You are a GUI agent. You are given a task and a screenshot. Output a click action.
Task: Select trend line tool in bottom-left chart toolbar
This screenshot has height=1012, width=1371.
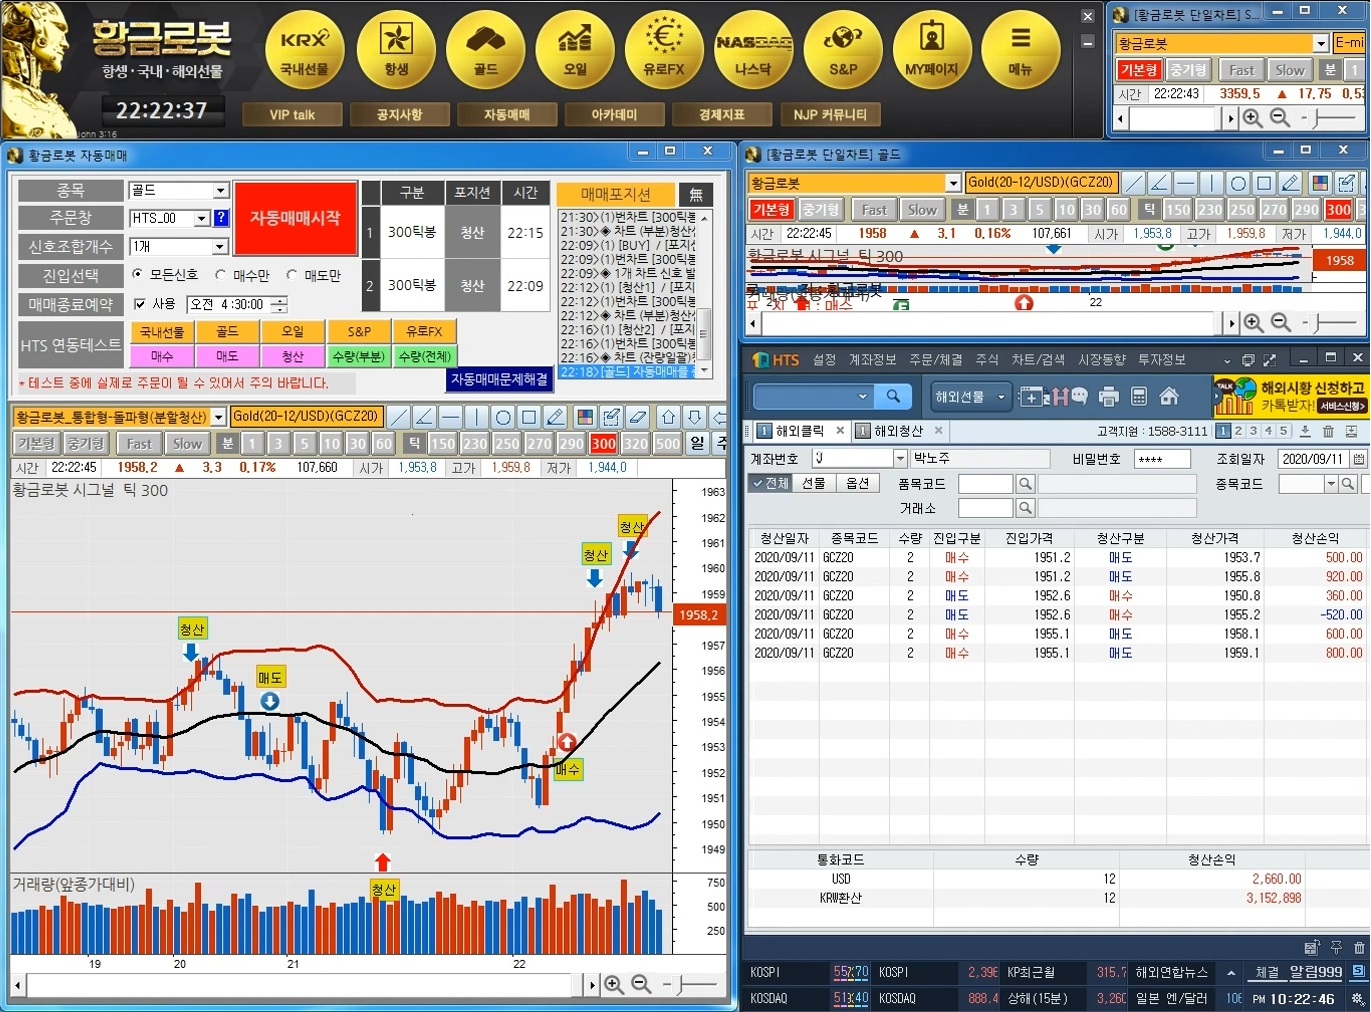coord(398,417)
